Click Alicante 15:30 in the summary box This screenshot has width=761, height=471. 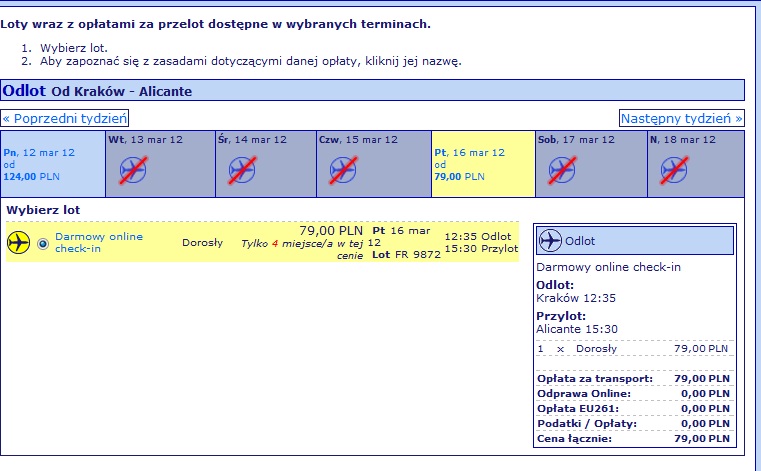[x=577, y=329]
